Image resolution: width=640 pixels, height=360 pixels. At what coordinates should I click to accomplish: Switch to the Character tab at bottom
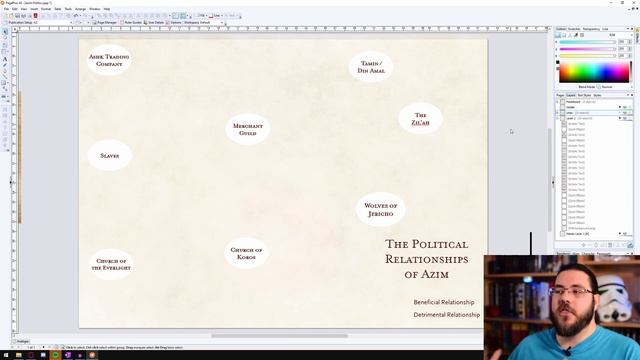pos(588,253)
